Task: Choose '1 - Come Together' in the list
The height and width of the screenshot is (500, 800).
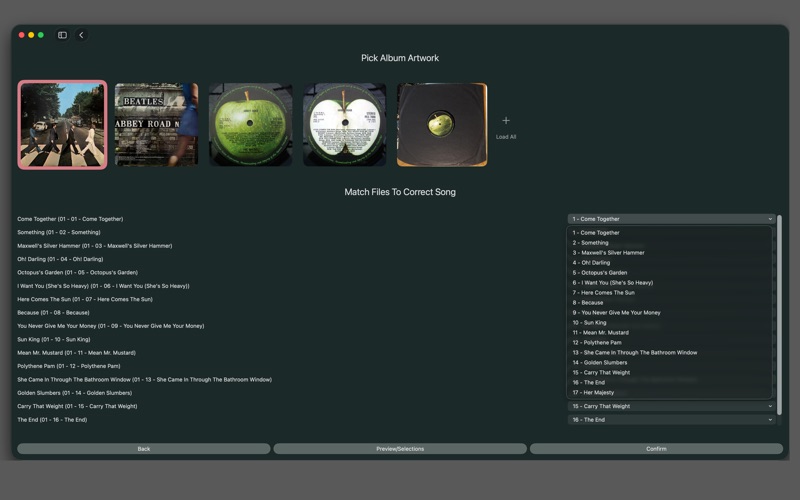Action: [x=669, y=233]
